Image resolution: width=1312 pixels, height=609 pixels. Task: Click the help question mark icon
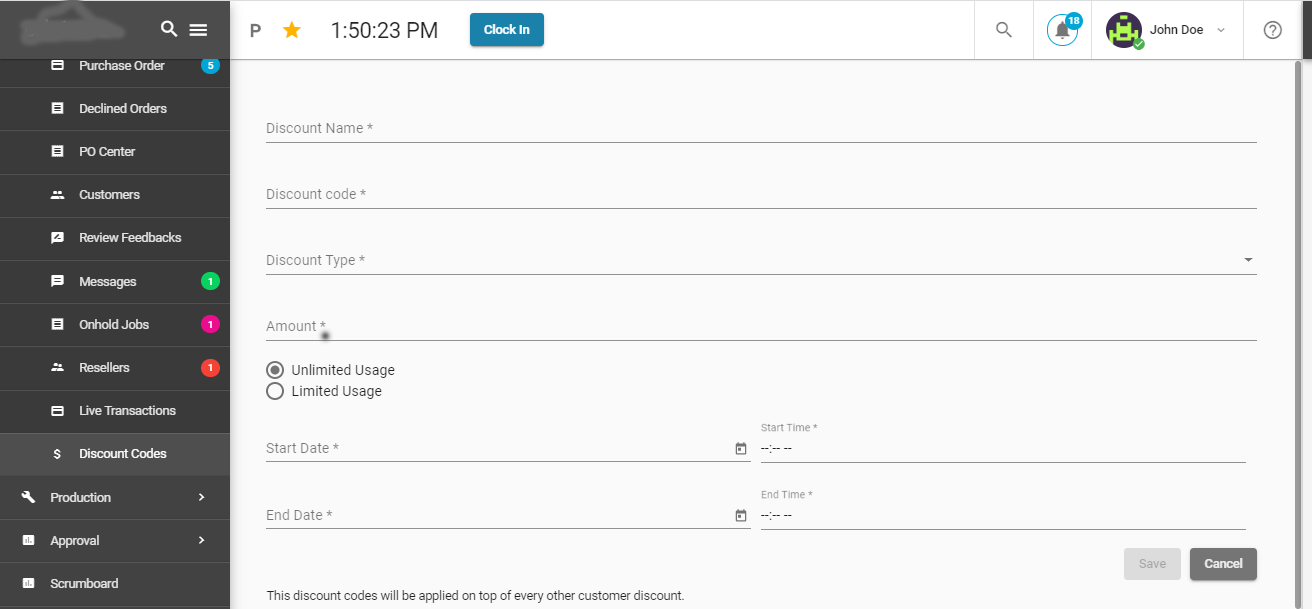click(x=1273, y=30)
